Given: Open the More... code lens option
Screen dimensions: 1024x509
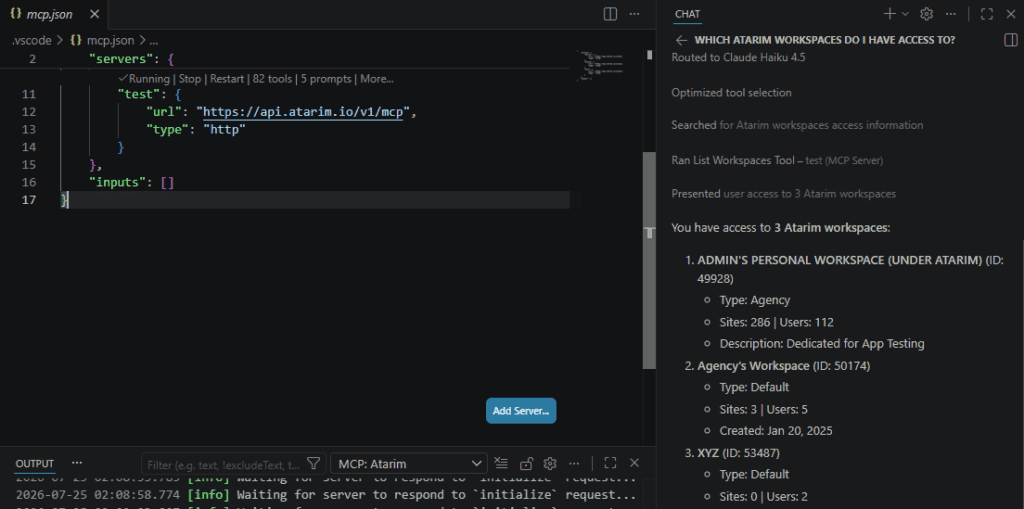Looking at the screenshot, I should click(x=377, y=79).
